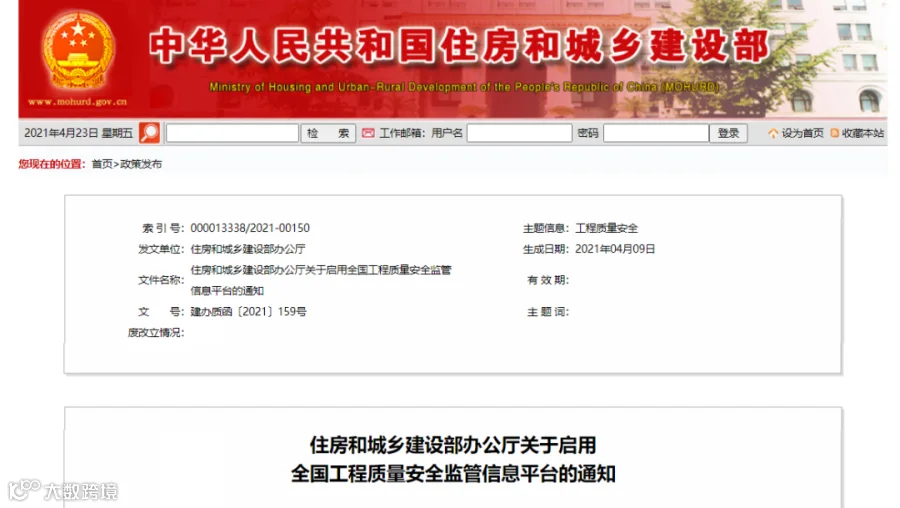Click the 文件名称 file name value

pos(321,280)
